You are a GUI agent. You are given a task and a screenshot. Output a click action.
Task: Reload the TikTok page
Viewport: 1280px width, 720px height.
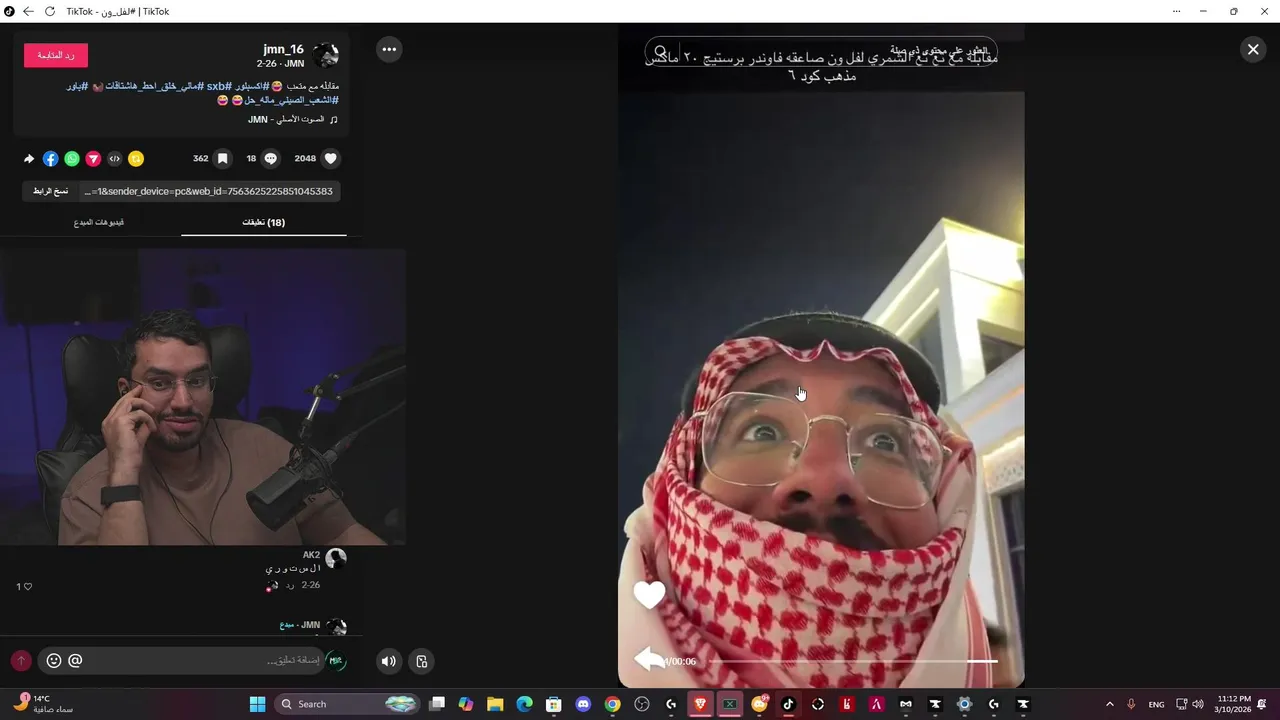(50, 11)
